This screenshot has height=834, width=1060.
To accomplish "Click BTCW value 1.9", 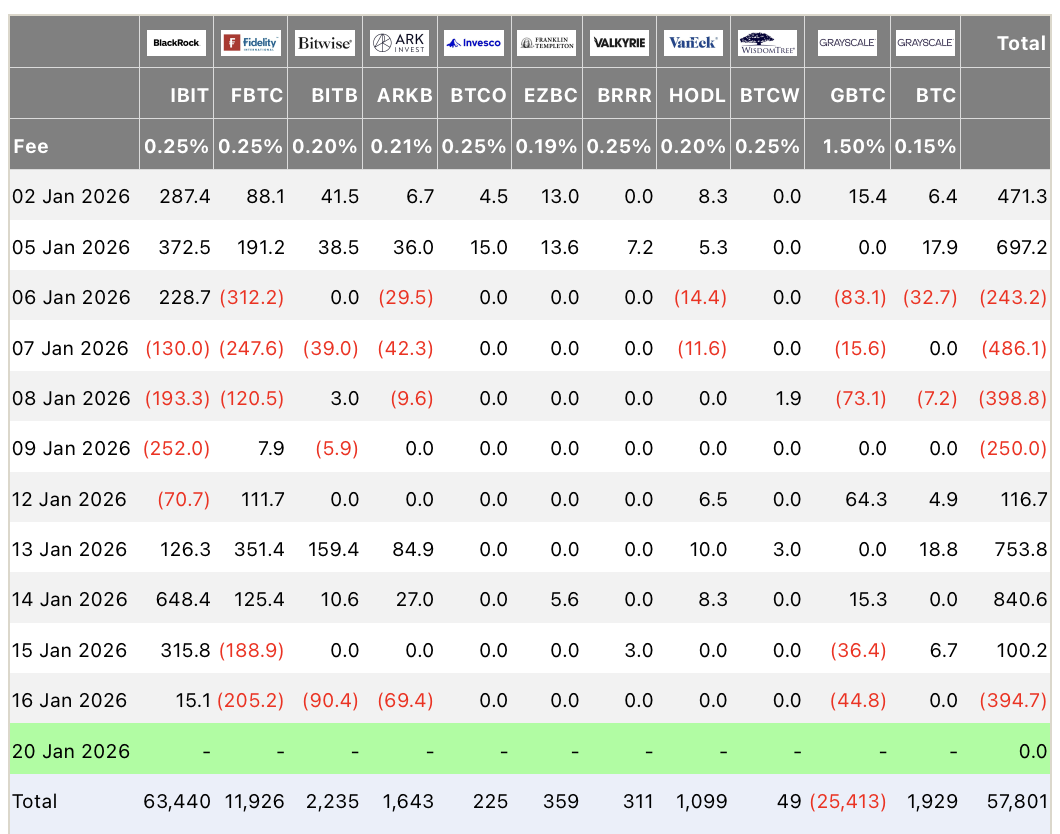I will point(788,398).
